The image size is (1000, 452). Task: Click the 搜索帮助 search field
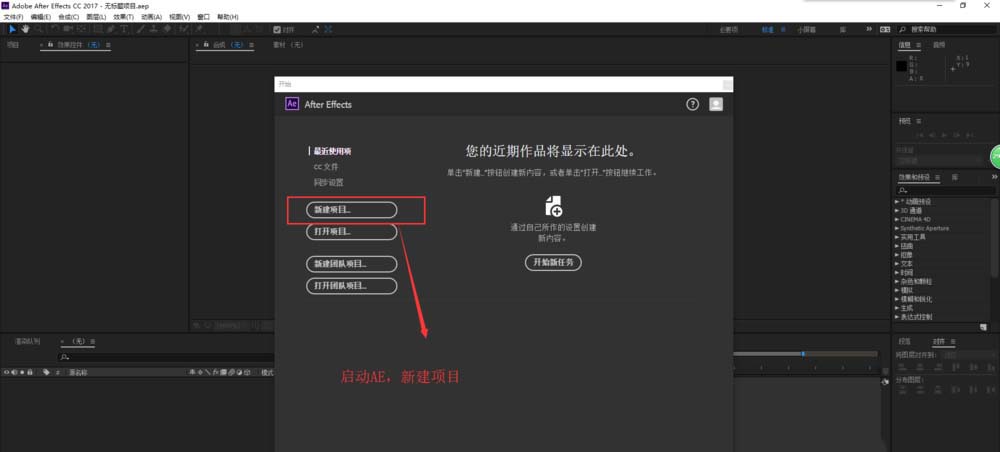pos(946,29)
